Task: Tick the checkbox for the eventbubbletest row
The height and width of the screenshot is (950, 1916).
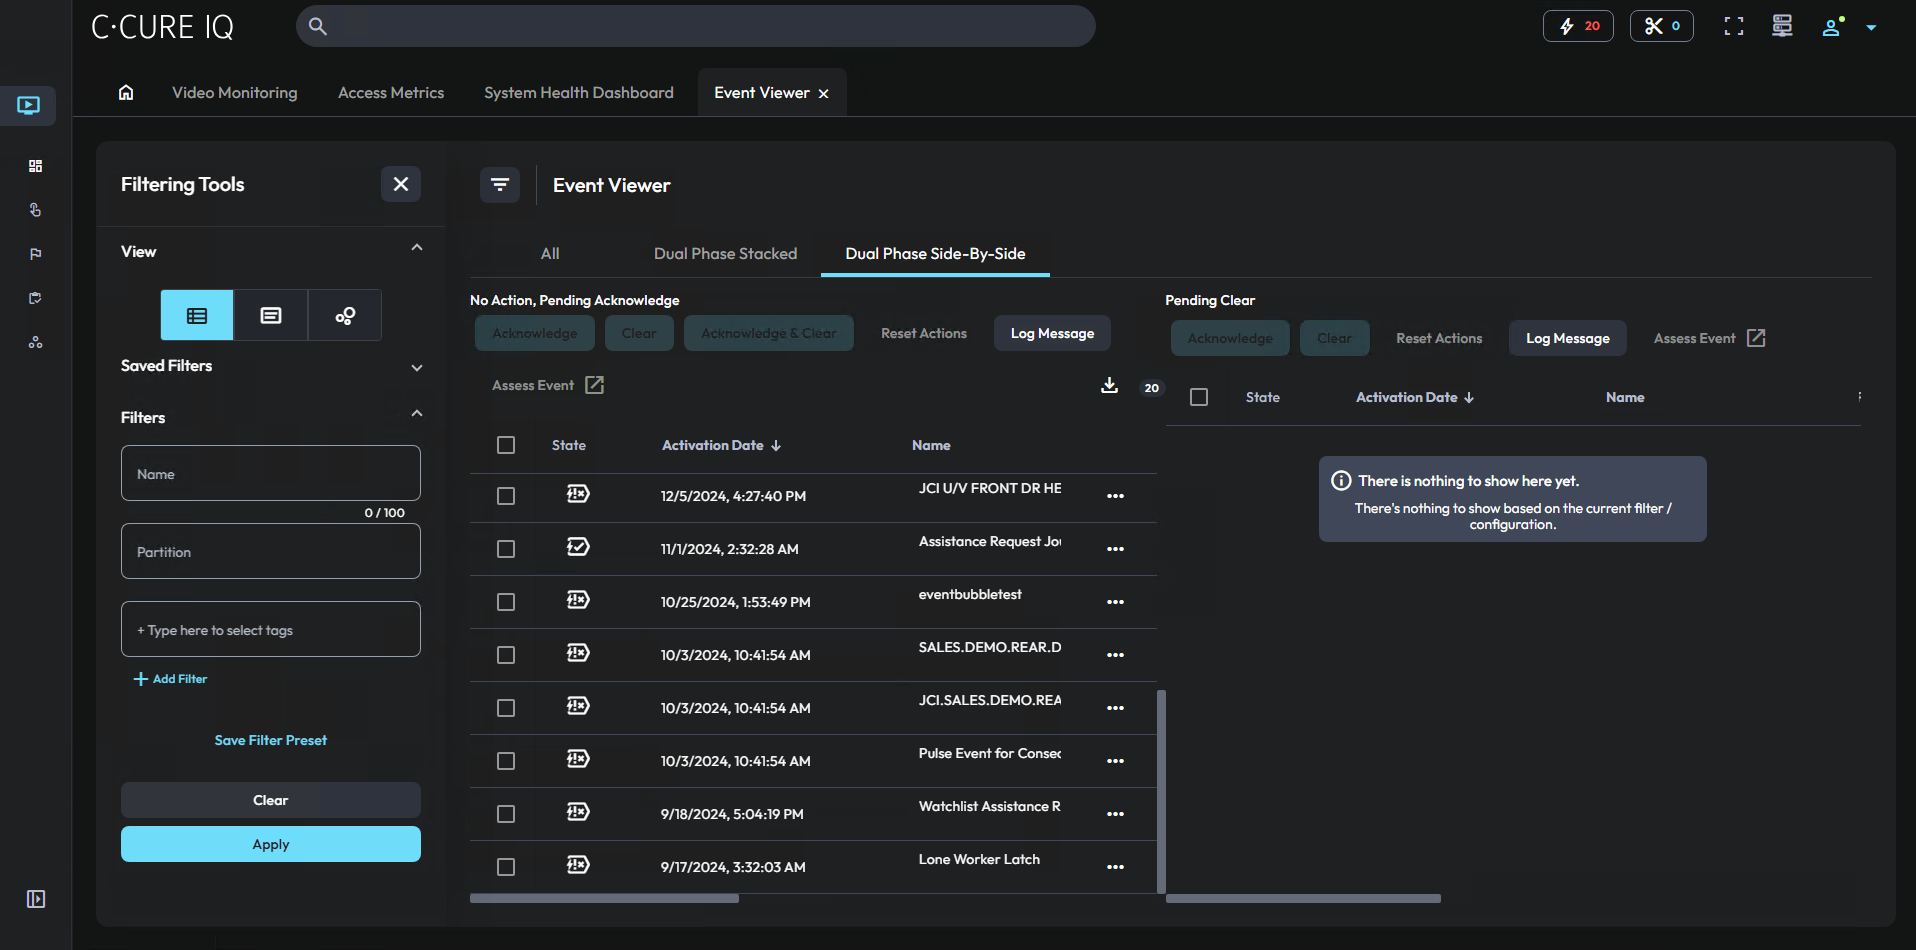Action: click(506, 602)
